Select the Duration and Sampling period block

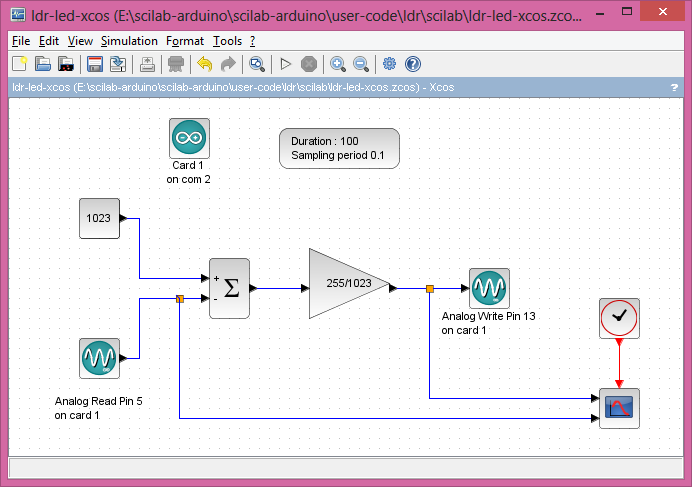(x=339, y=148)
